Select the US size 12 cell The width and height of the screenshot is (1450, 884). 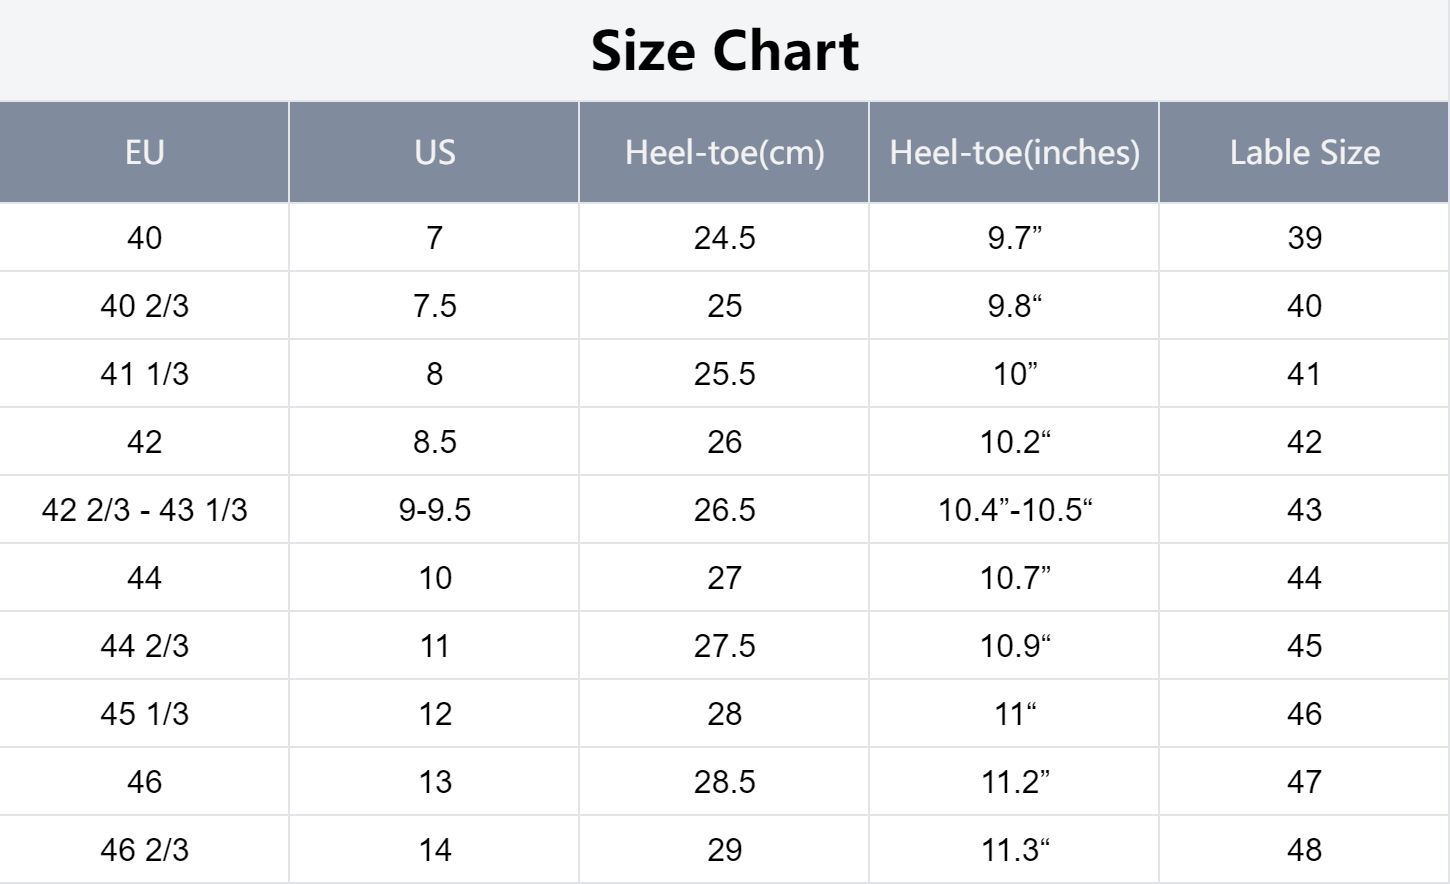(x=434, y=713)
